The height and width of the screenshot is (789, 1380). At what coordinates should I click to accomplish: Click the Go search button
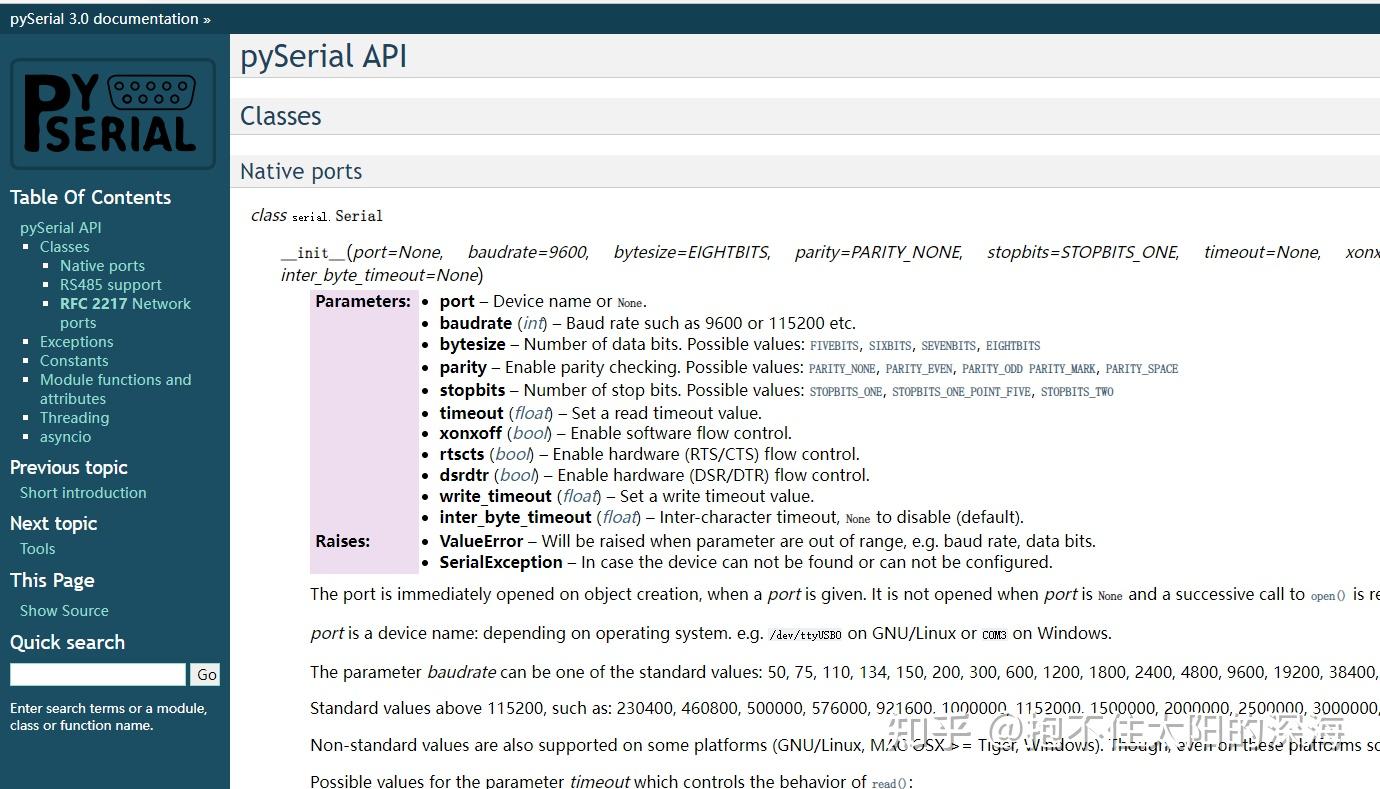(207, 675)
